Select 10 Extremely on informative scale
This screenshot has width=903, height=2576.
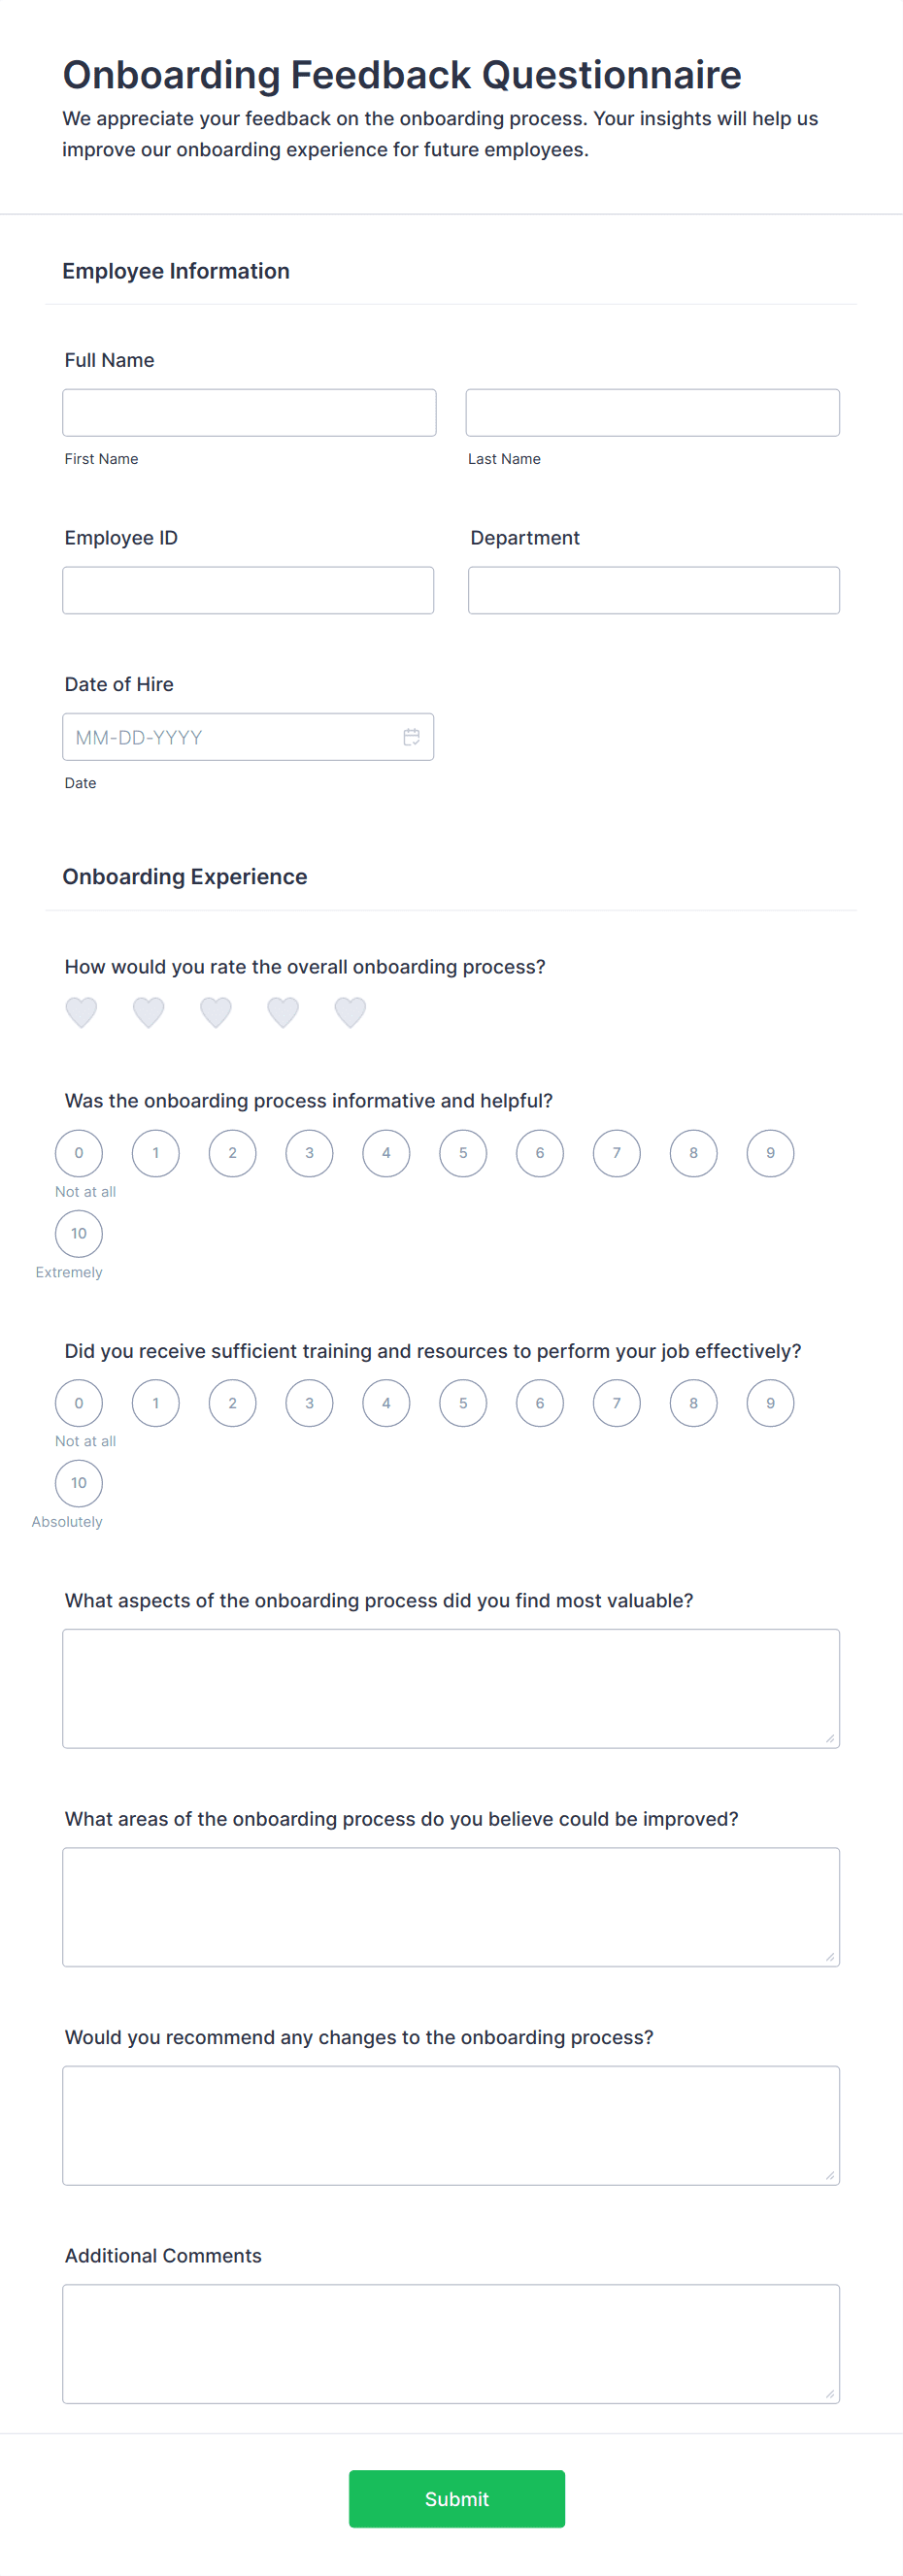coord(78,1233)
